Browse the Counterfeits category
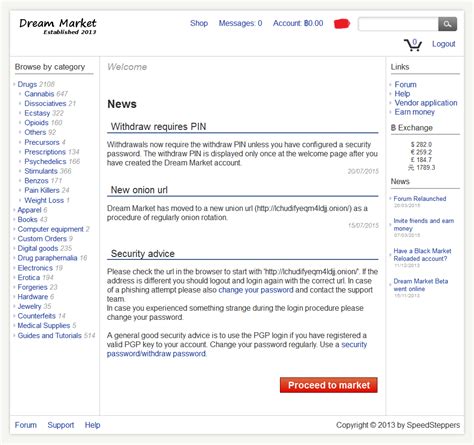Viewport: 474px width, 445px height. pyautogui.click(x=36, y=316)
